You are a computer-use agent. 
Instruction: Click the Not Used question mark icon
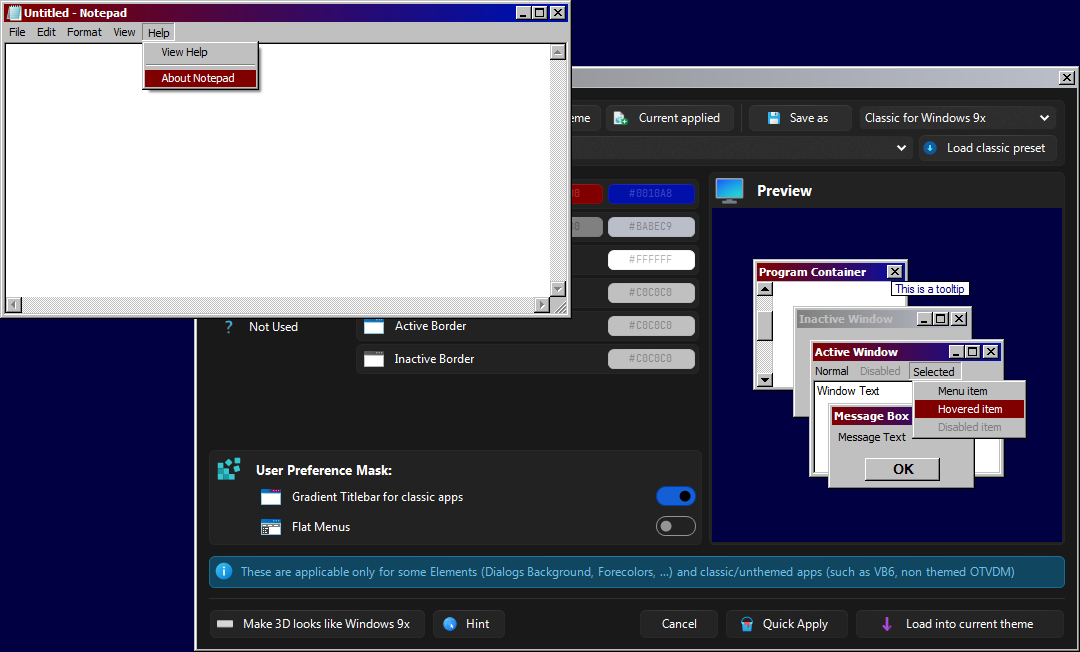[x=229, y=327]
